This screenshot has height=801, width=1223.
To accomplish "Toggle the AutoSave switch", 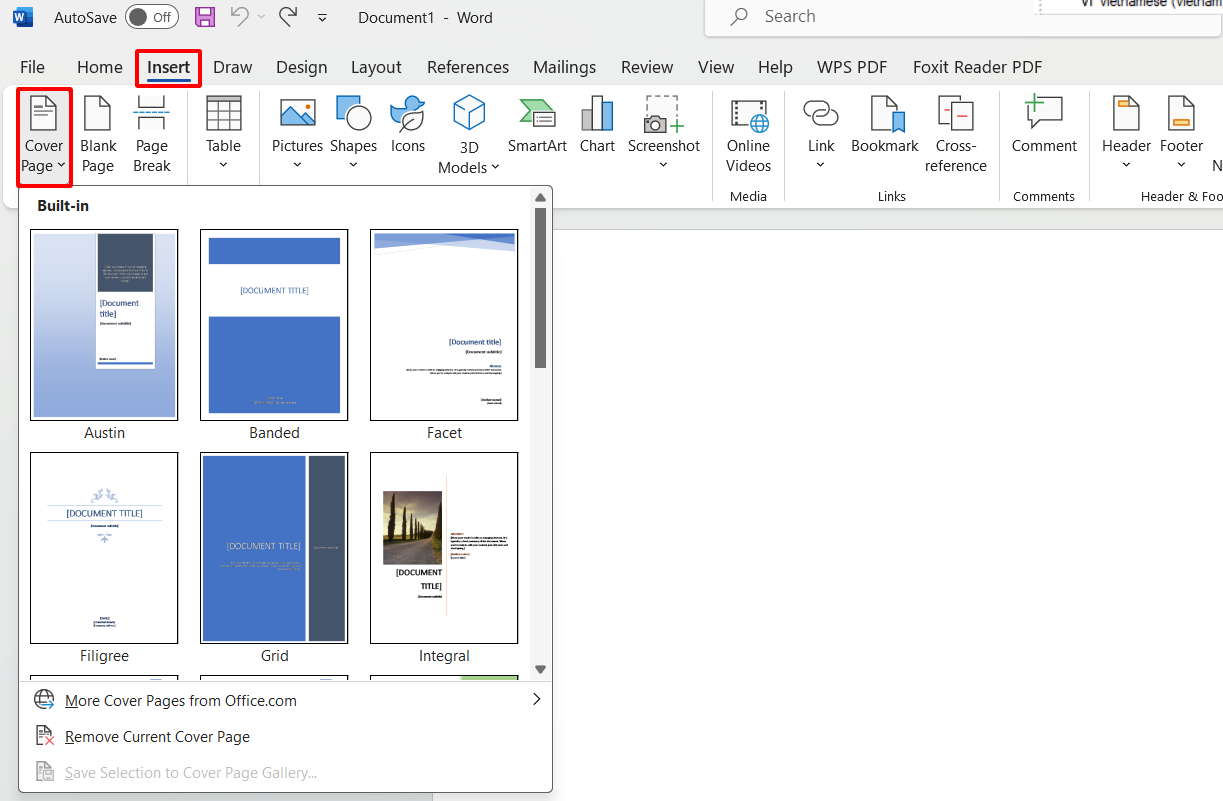I will 151,17.
